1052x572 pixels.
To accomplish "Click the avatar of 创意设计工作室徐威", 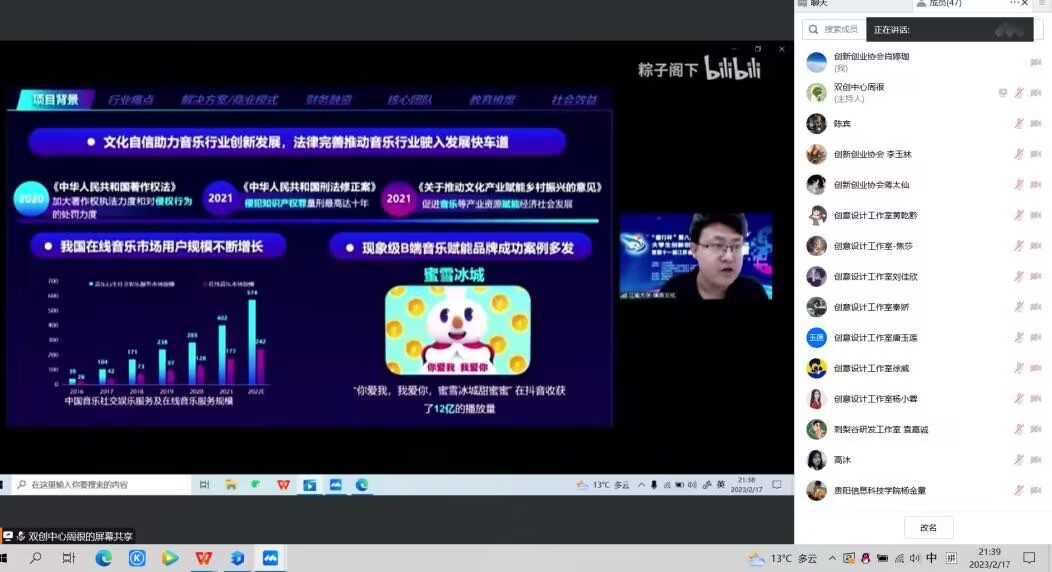I will tap(816, 368).
